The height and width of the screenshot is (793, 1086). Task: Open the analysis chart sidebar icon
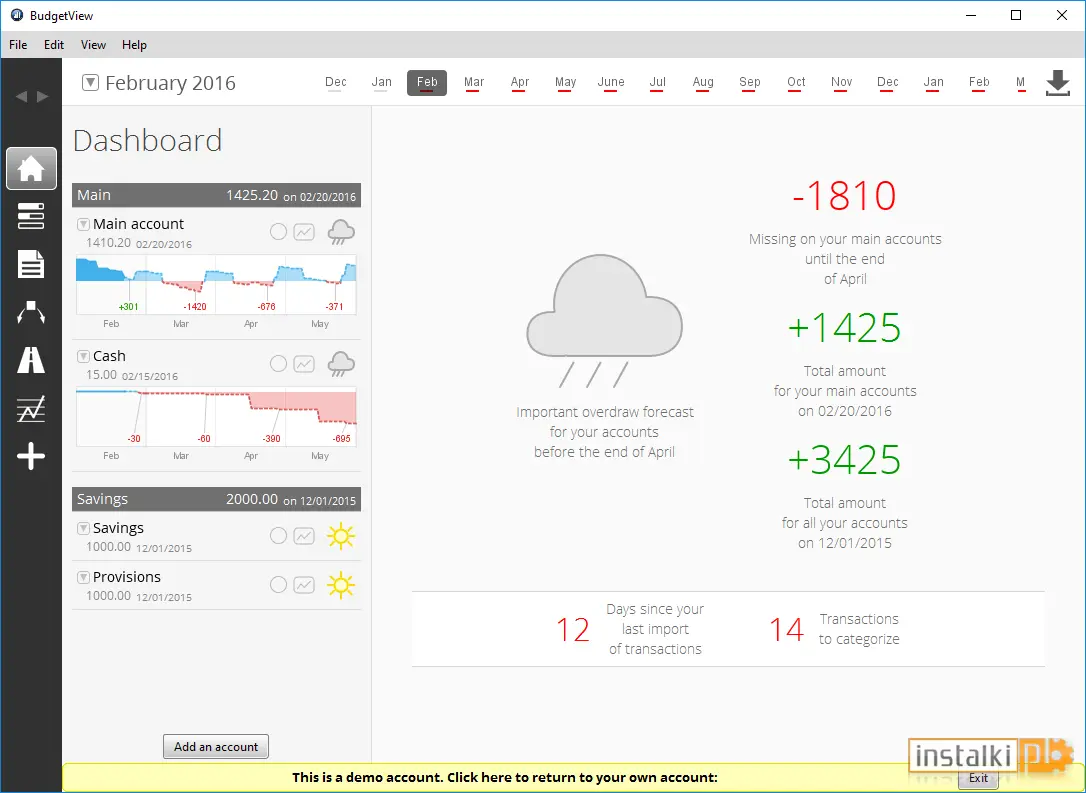31,409
